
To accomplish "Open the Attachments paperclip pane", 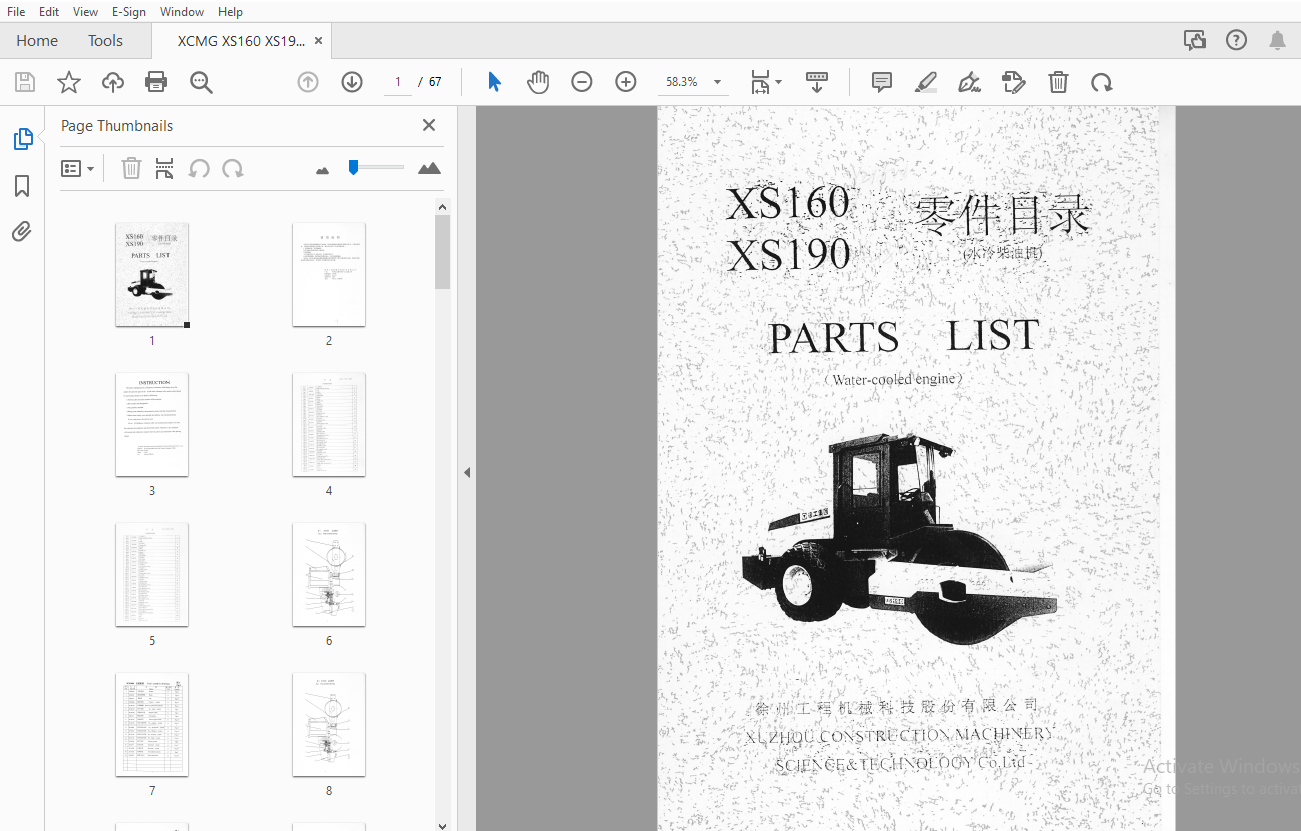I will [22, 232].
